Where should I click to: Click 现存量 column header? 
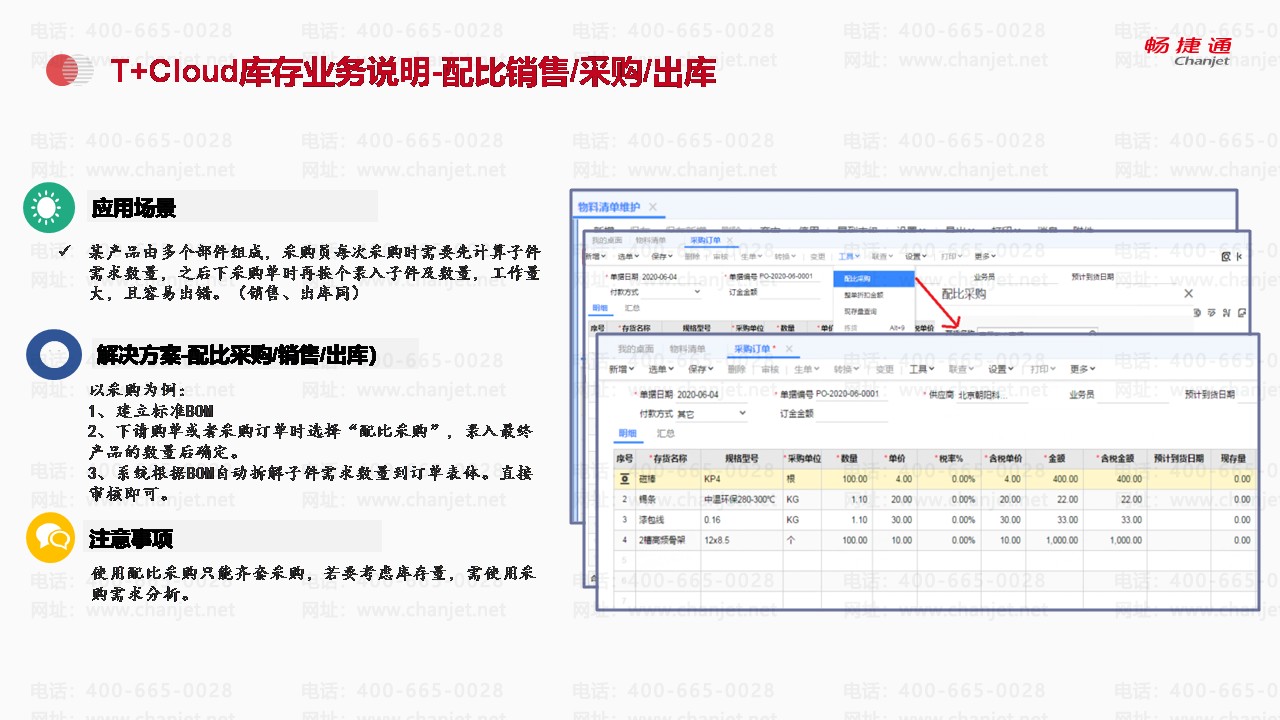(1231, 458)
